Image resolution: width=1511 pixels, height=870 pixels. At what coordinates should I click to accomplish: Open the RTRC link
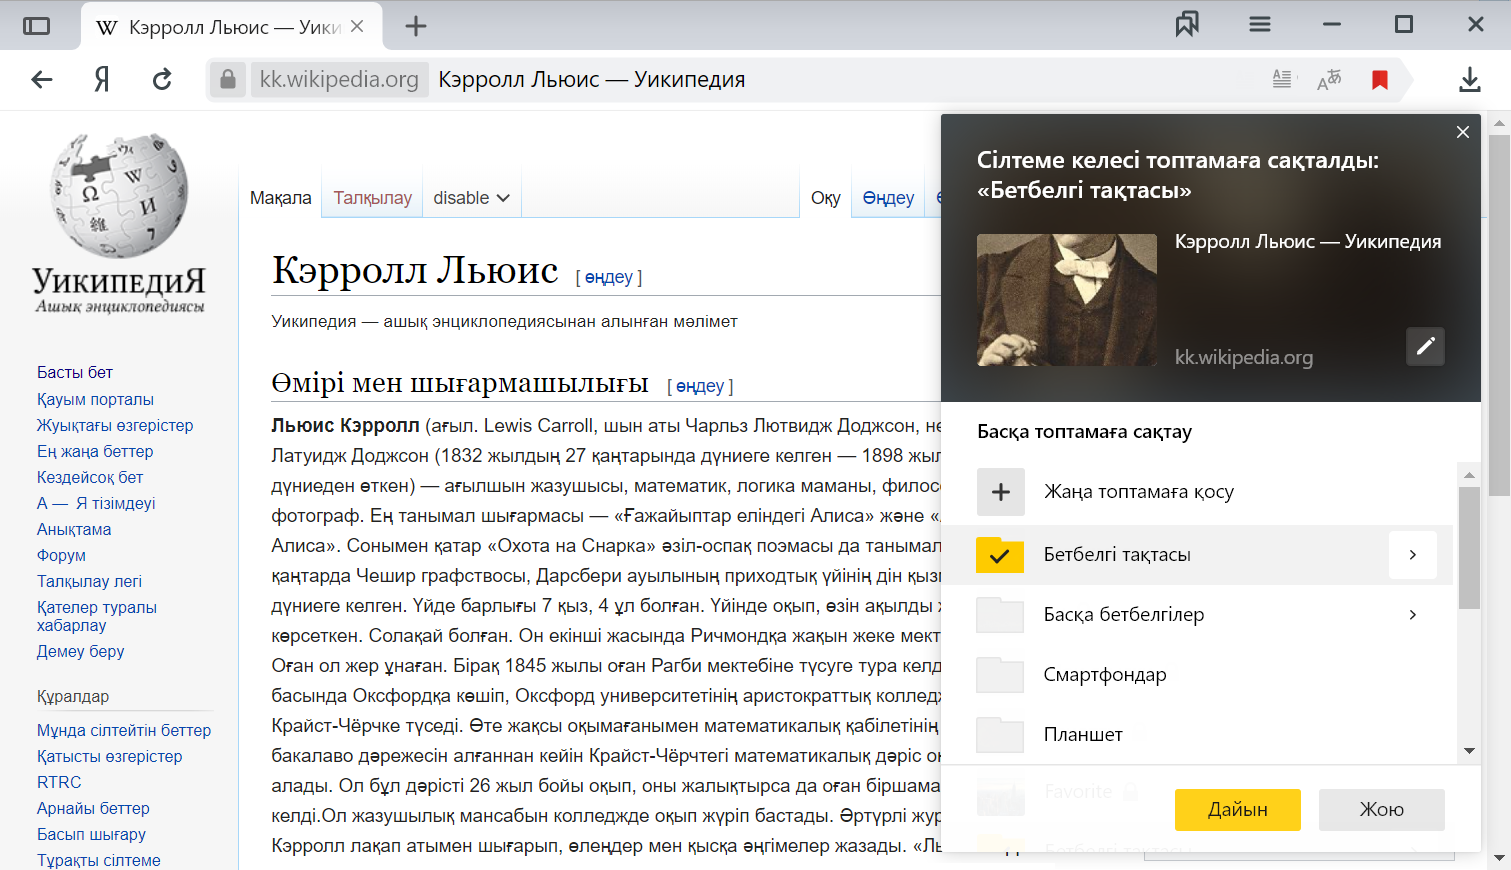tap(59, 782)
